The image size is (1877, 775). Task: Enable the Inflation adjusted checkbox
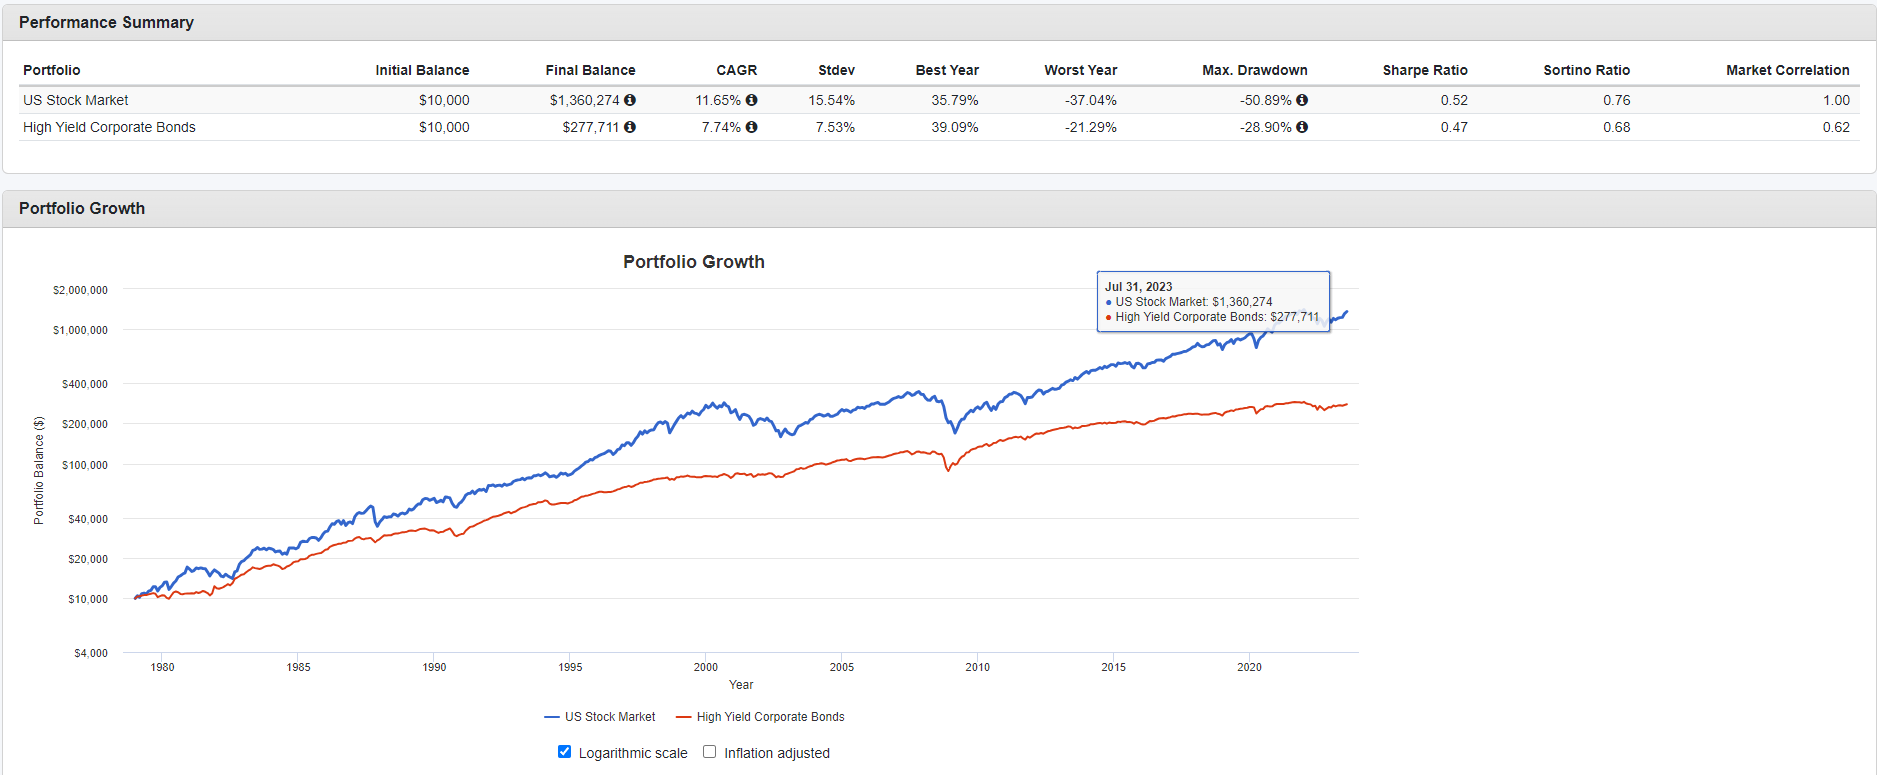[709, 752]
